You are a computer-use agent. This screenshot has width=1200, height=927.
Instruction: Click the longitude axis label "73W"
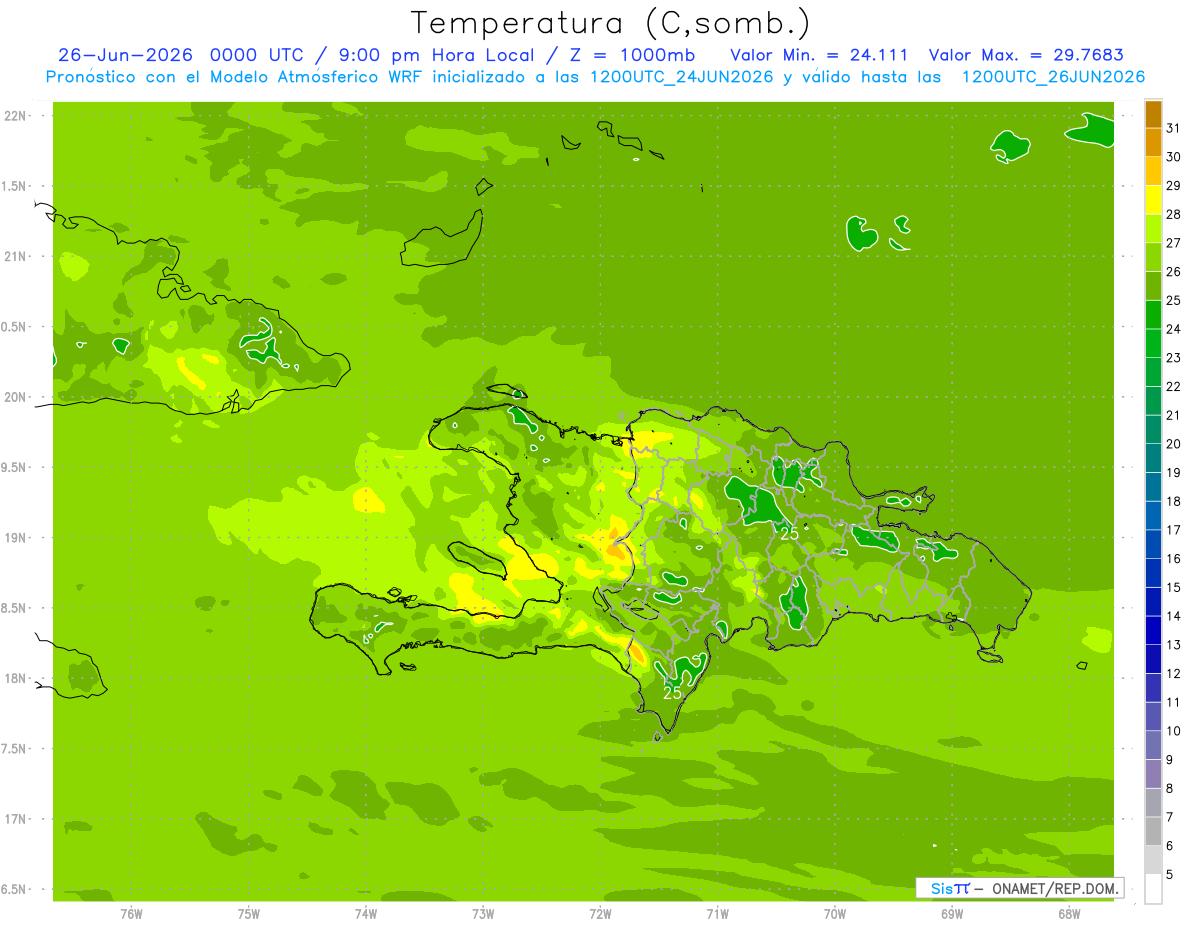tap(483, 913)
